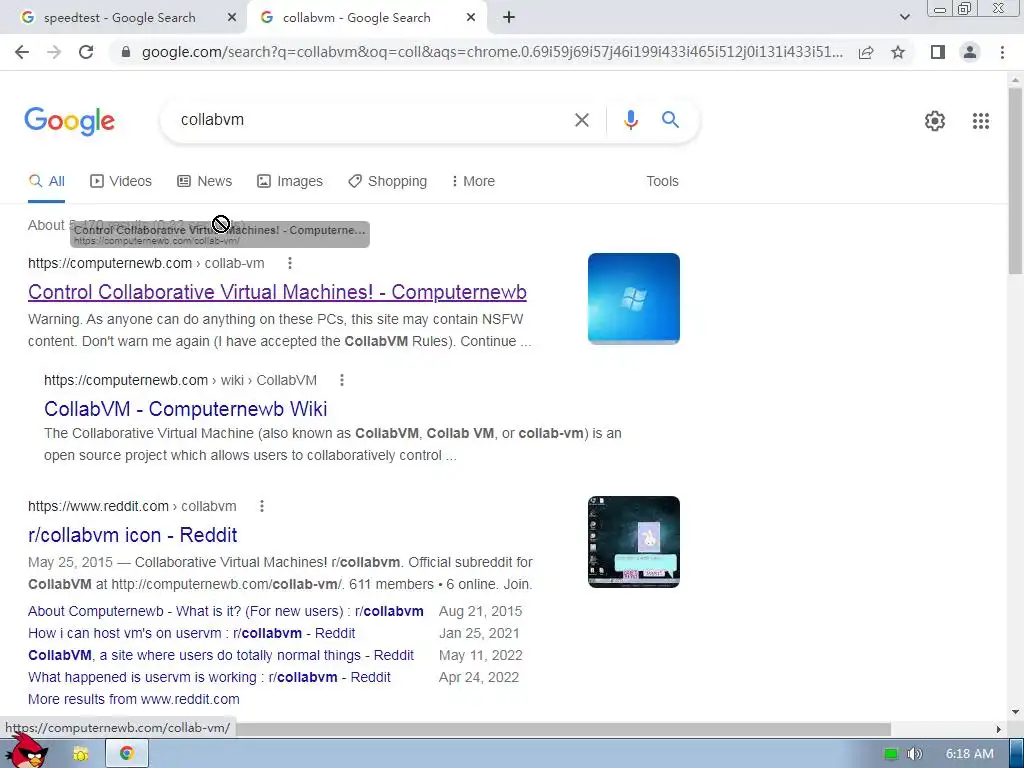Image resolution: width=1024 pixels, height=768 pixels.
Task: Open r/collabvm icon - Reddit result
Action: coord(133,535)
